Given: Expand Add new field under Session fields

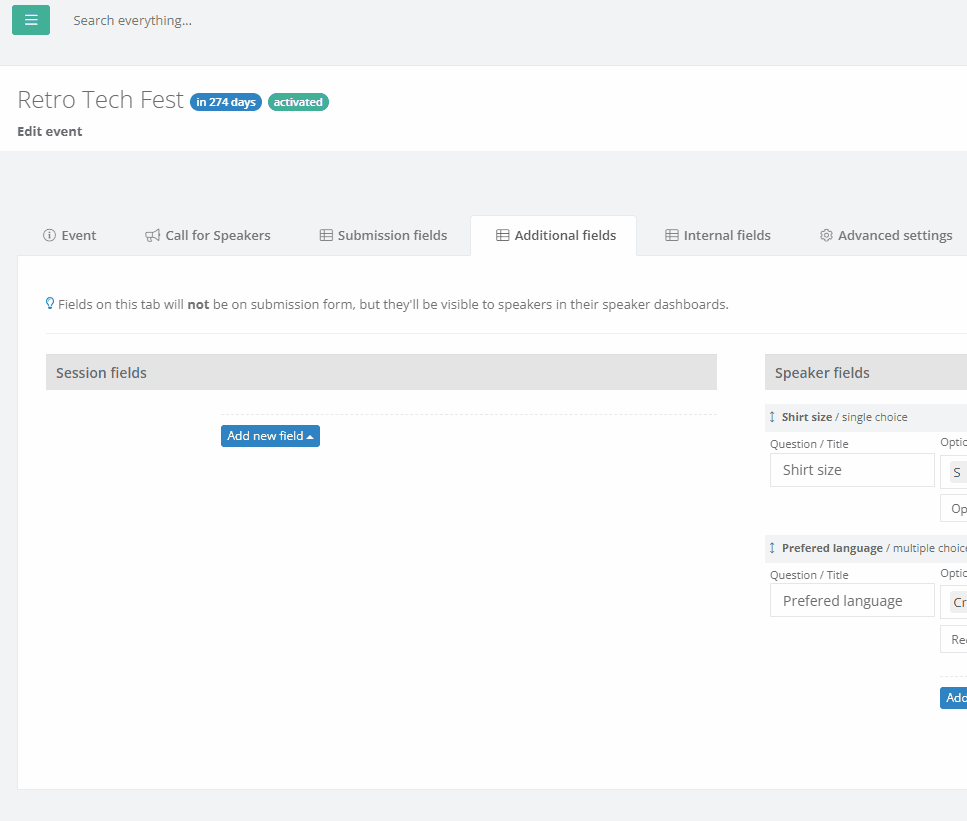Looking at the screenshot, I should pos(270,436).
